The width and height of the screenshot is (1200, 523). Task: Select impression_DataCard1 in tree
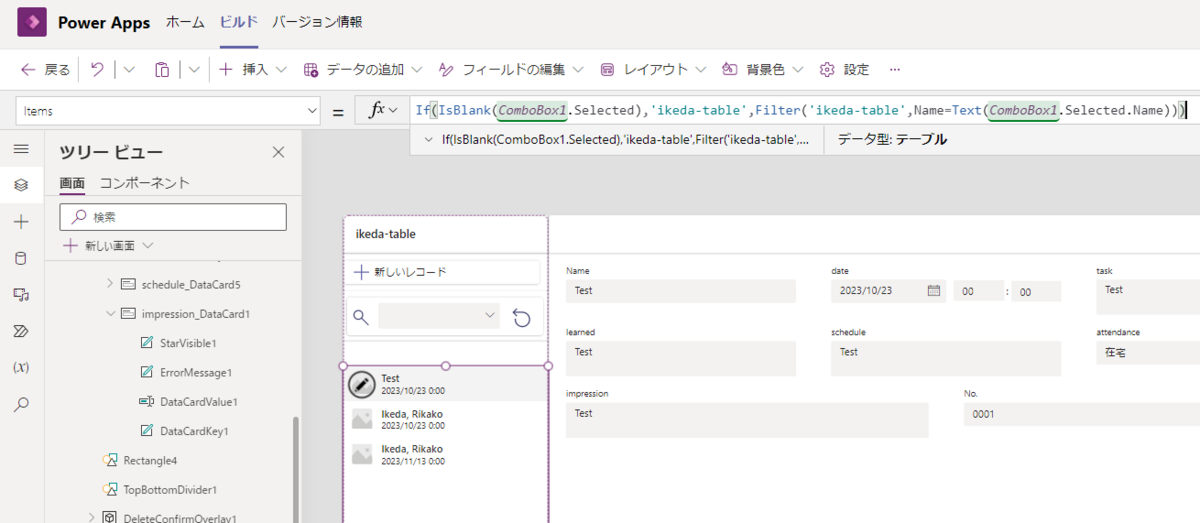pyautogui.click(x=196, y=313)
